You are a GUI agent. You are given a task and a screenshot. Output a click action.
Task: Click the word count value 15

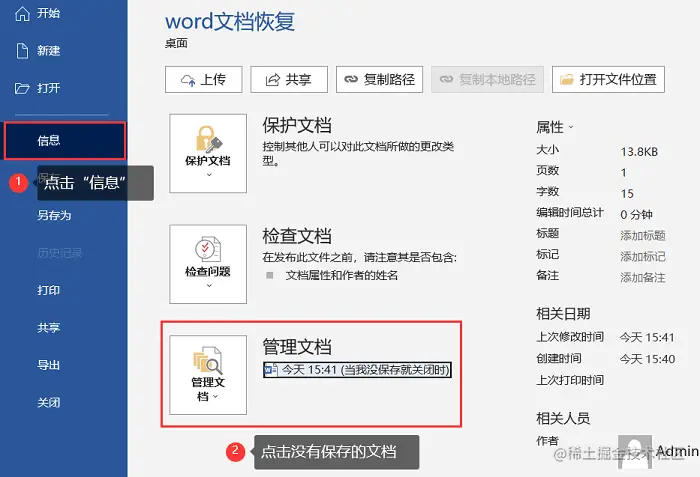point(627,193)
